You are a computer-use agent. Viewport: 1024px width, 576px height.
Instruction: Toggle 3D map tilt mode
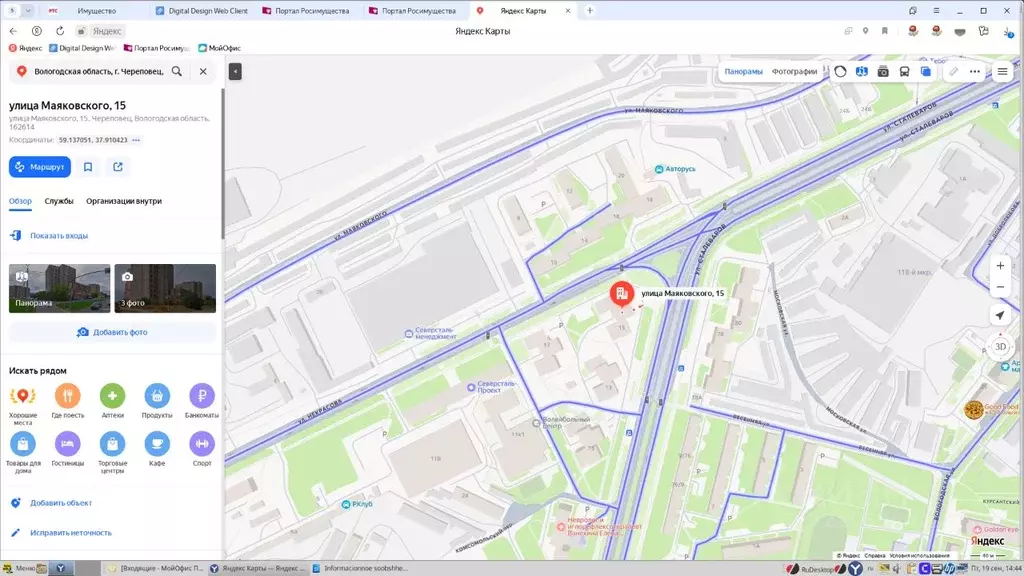coord(1000,347)
